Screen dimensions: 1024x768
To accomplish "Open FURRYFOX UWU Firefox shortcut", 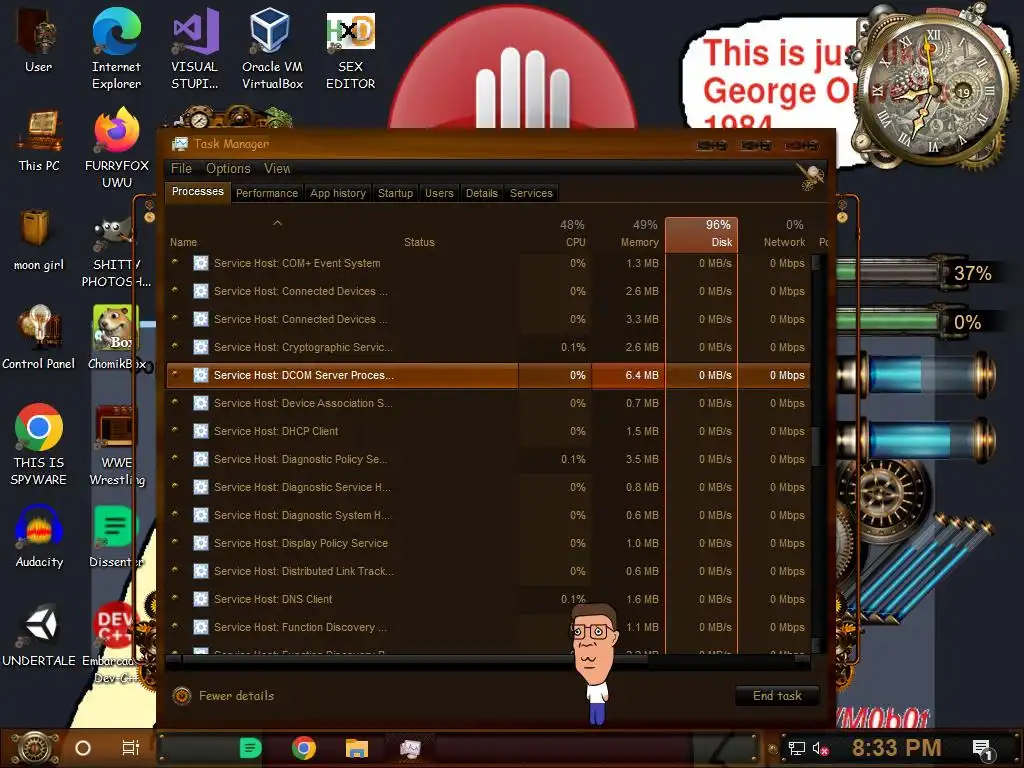I will click(x=117, y=148).
